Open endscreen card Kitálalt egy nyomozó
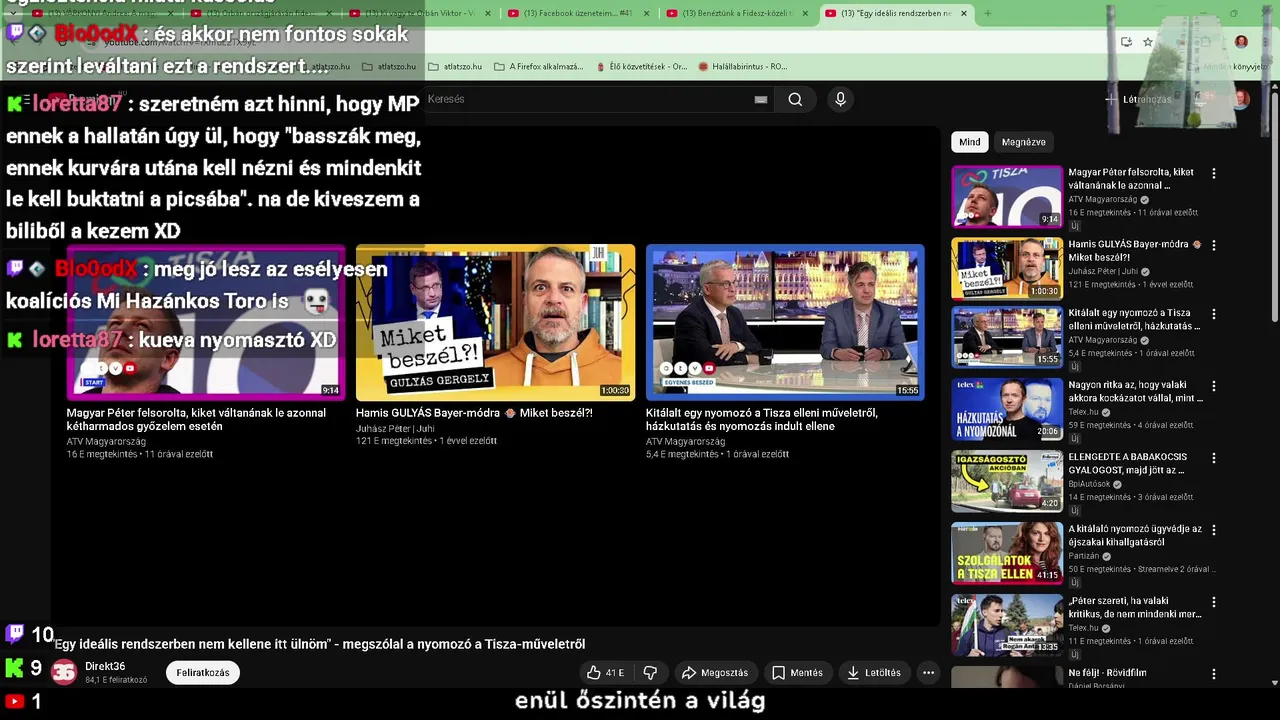The image size is (1280, 720). [785, 322]
